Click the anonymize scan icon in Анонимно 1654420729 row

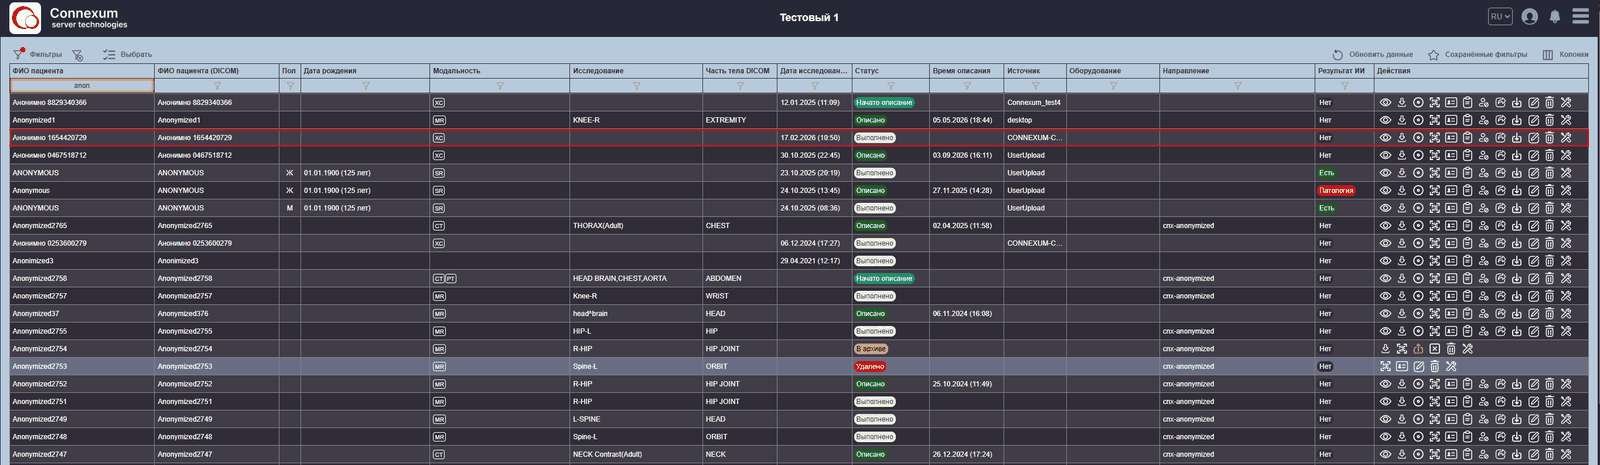tap(1434, 137)
